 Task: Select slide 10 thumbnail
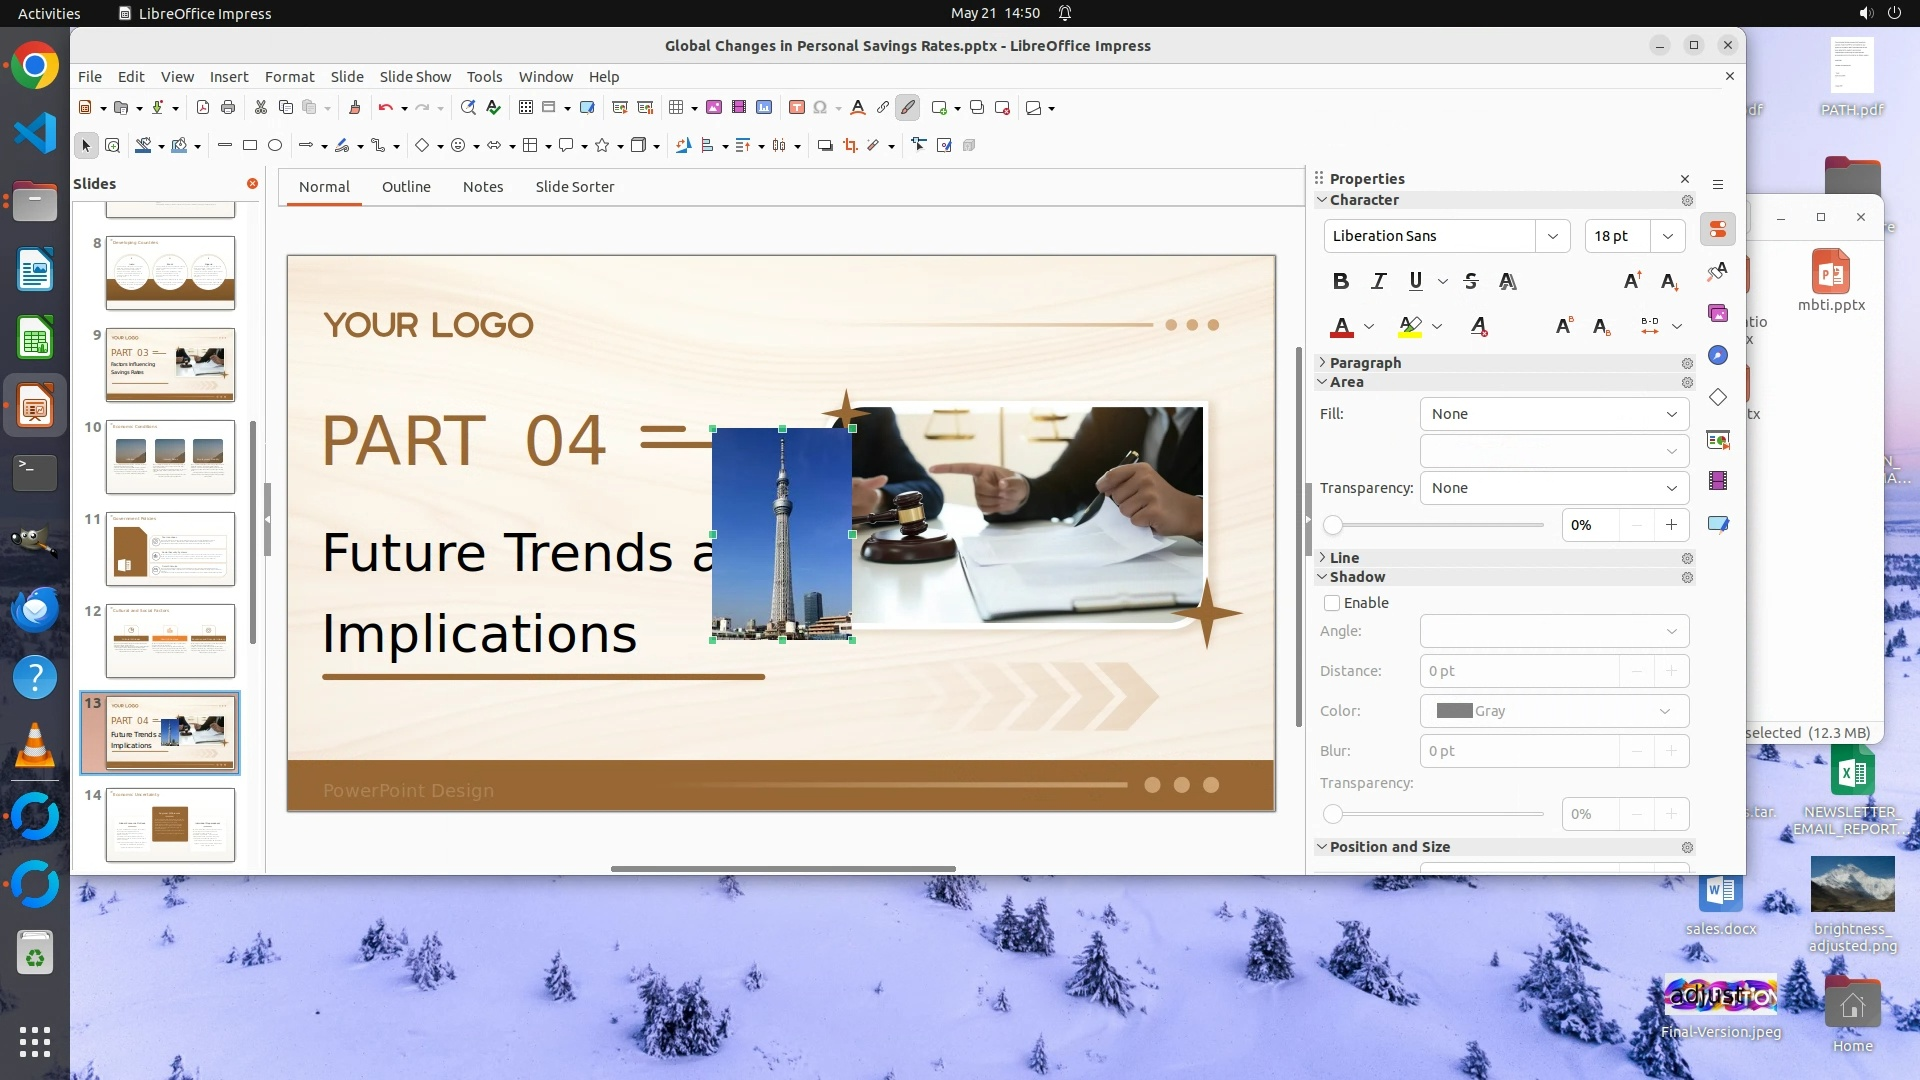coord(170,457)
